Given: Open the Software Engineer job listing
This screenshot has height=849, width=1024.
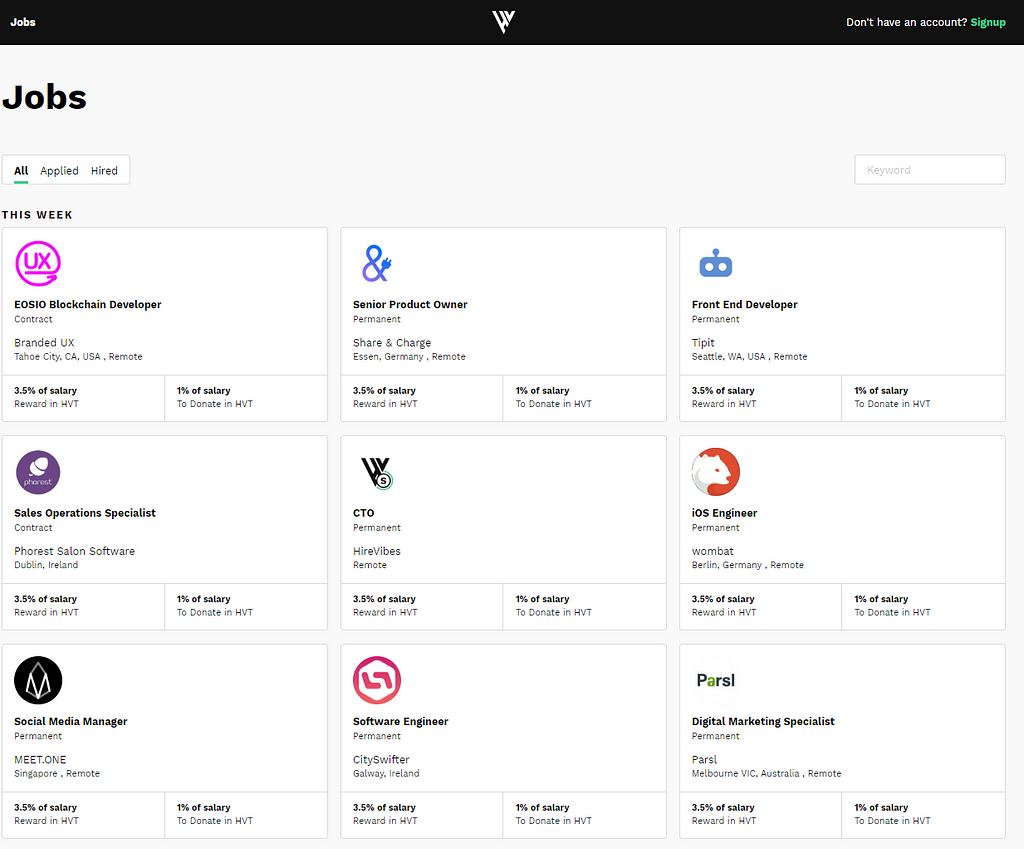Looking at the screenshot, I should click(x=401, y=721).
